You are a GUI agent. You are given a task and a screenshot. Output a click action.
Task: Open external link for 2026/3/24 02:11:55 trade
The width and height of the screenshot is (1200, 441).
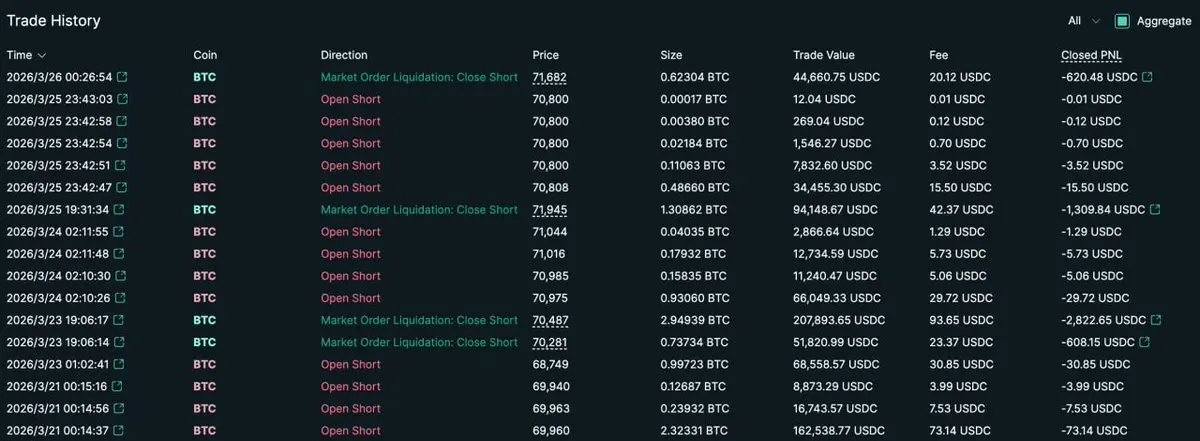coord(120,232)
